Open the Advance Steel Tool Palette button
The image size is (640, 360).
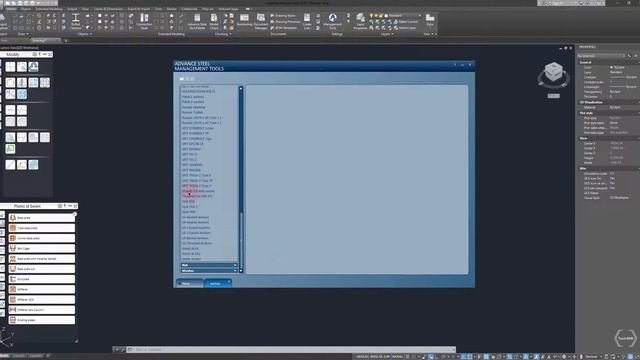click(197, 21)
